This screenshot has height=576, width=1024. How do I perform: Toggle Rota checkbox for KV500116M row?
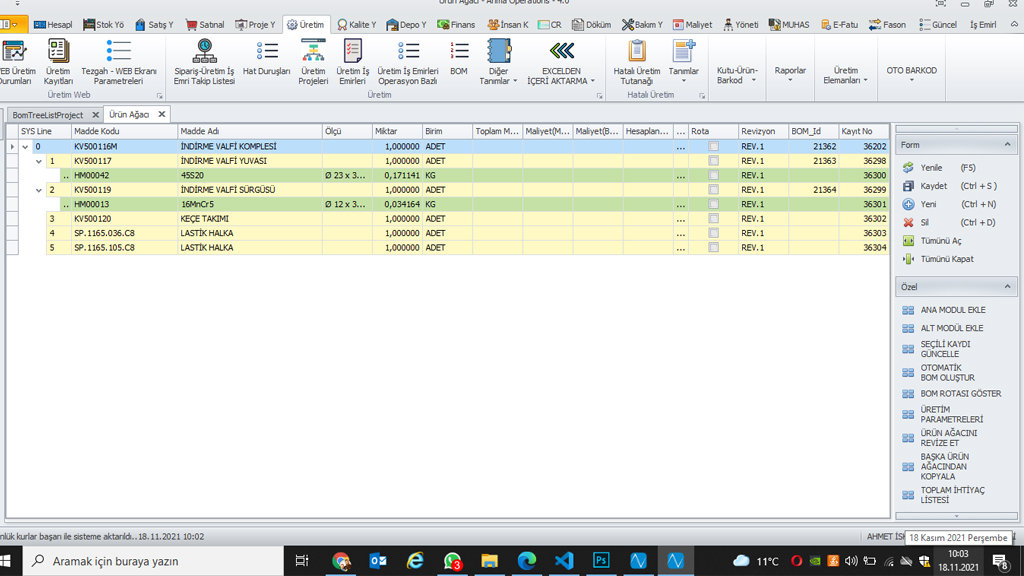click(x=713, y=147)
